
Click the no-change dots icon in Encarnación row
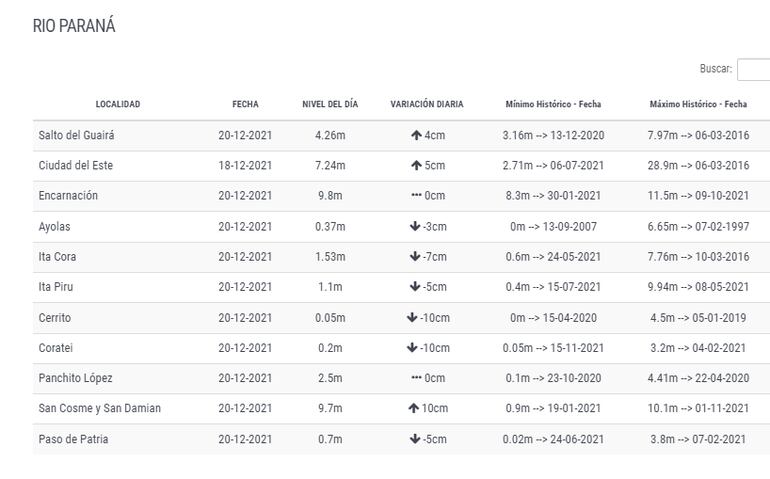tap(416, 196)
